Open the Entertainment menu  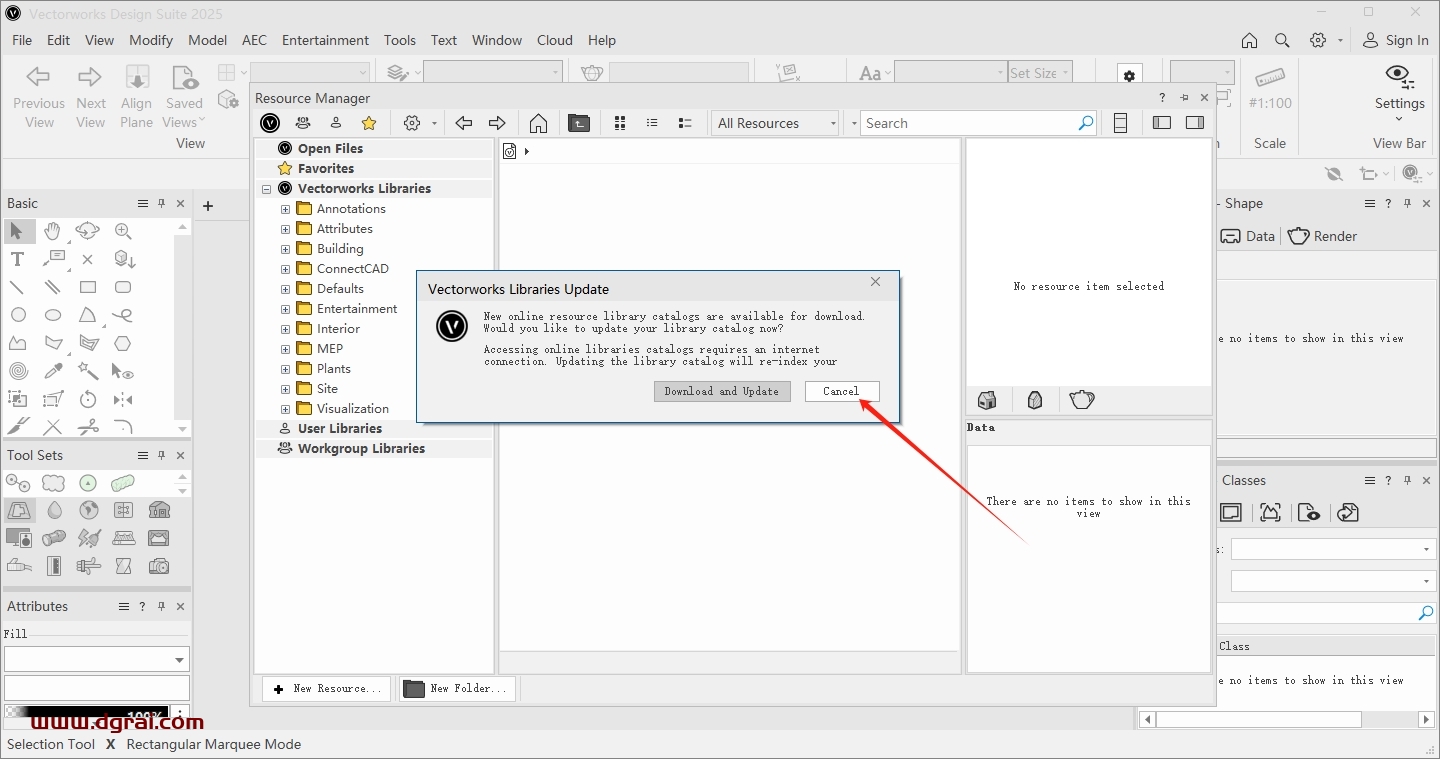point(325,40)
